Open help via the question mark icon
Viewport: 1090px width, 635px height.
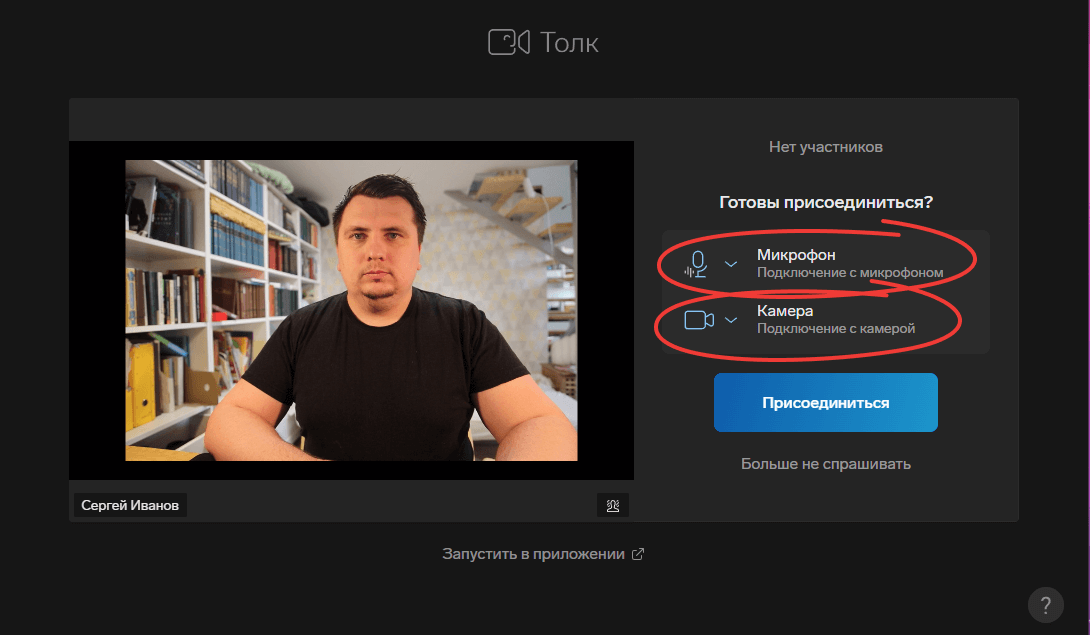1045,604
